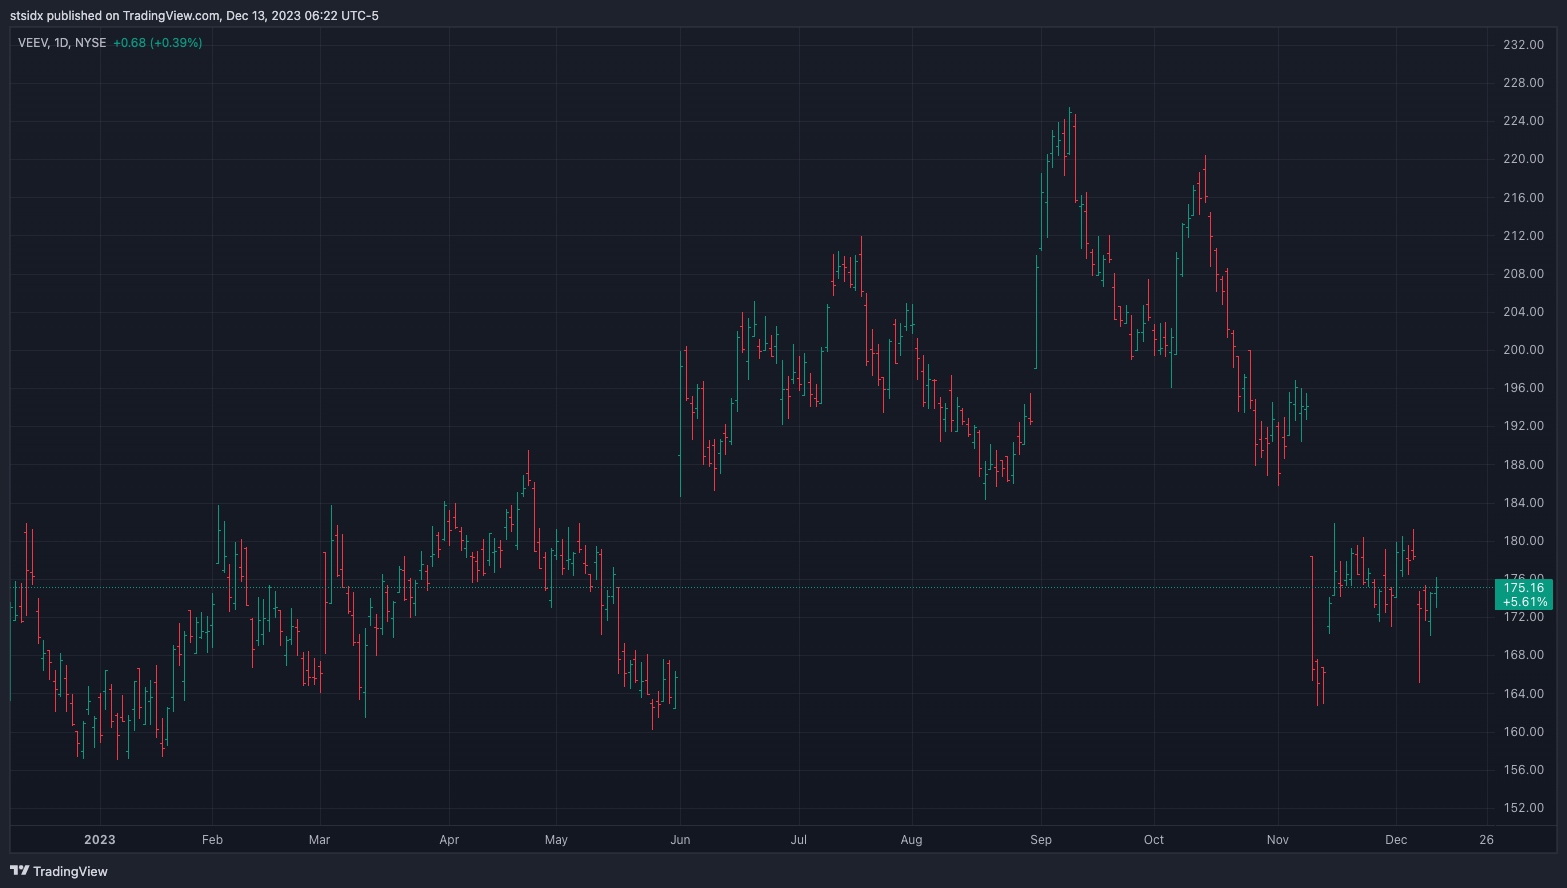Image resolution: width=1567 pixels, height=888 pixels.
Task: Click the 164.00 price axis label
Action: tap(1524, 694)
